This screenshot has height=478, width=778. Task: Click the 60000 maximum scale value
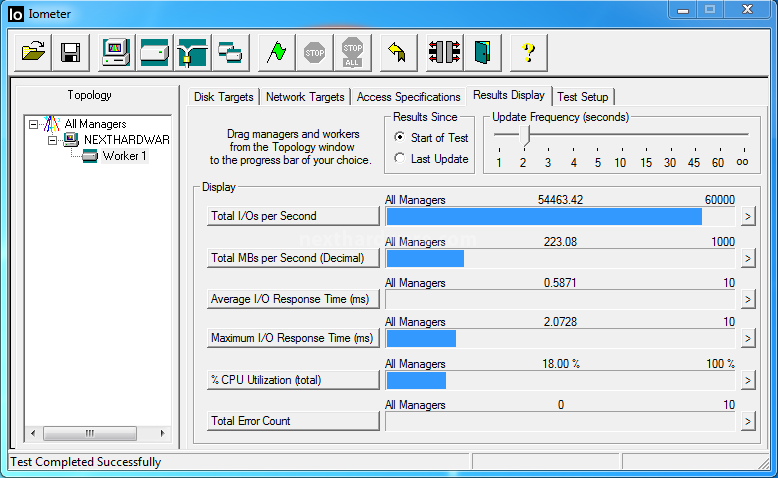(719, 200)
